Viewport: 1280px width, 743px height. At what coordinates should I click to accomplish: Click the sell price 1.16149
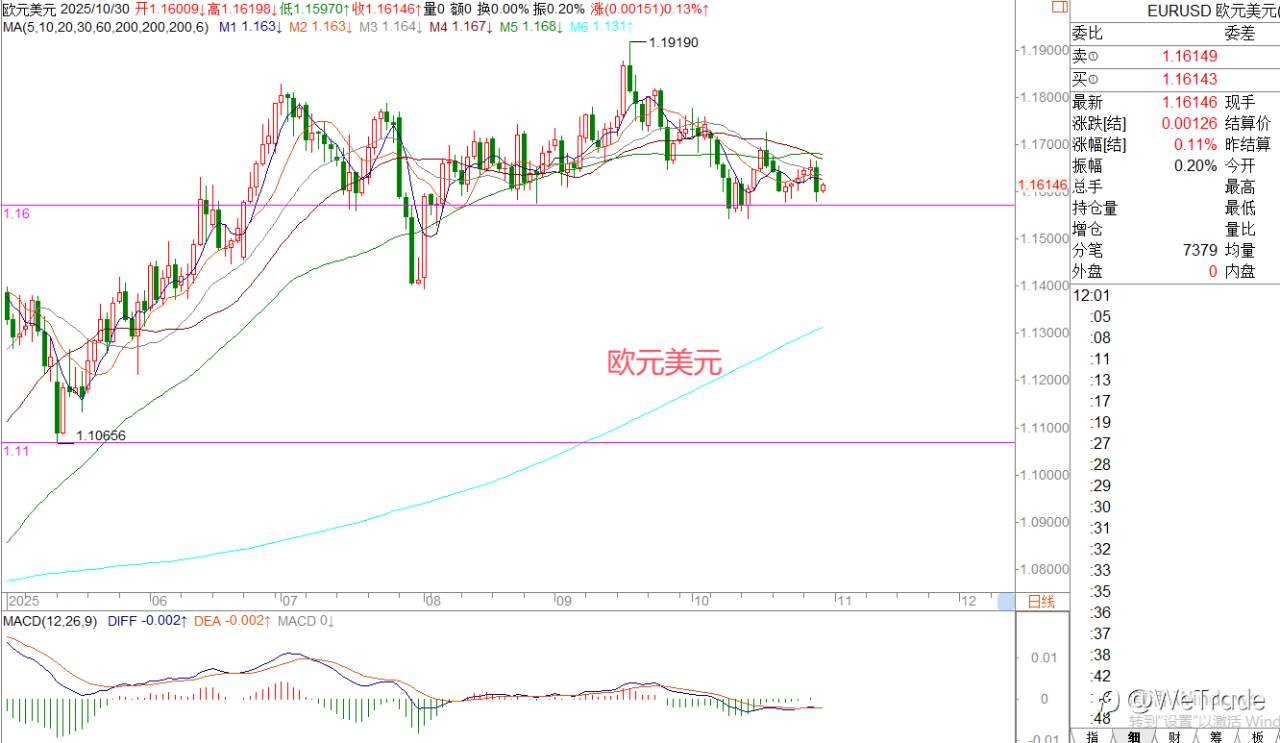(1189, 57)
